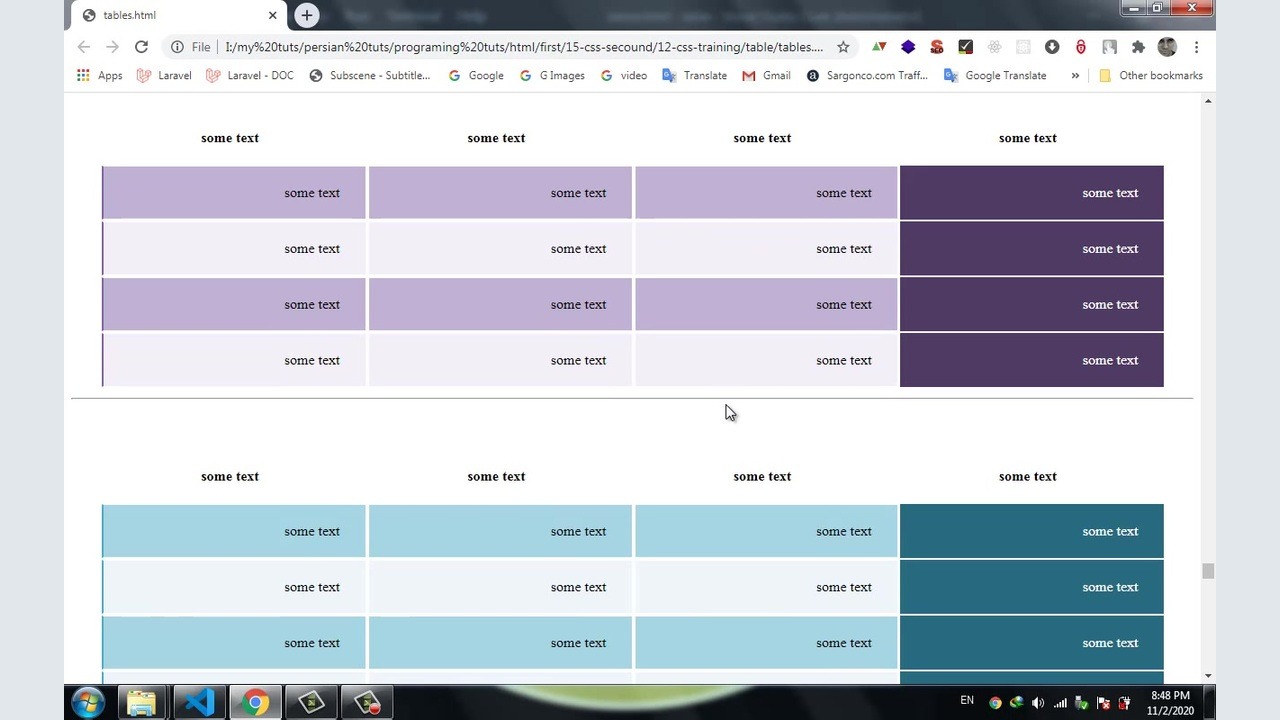Open the black checkmark extension
The image size is (1280, 720).
point(965,47)
